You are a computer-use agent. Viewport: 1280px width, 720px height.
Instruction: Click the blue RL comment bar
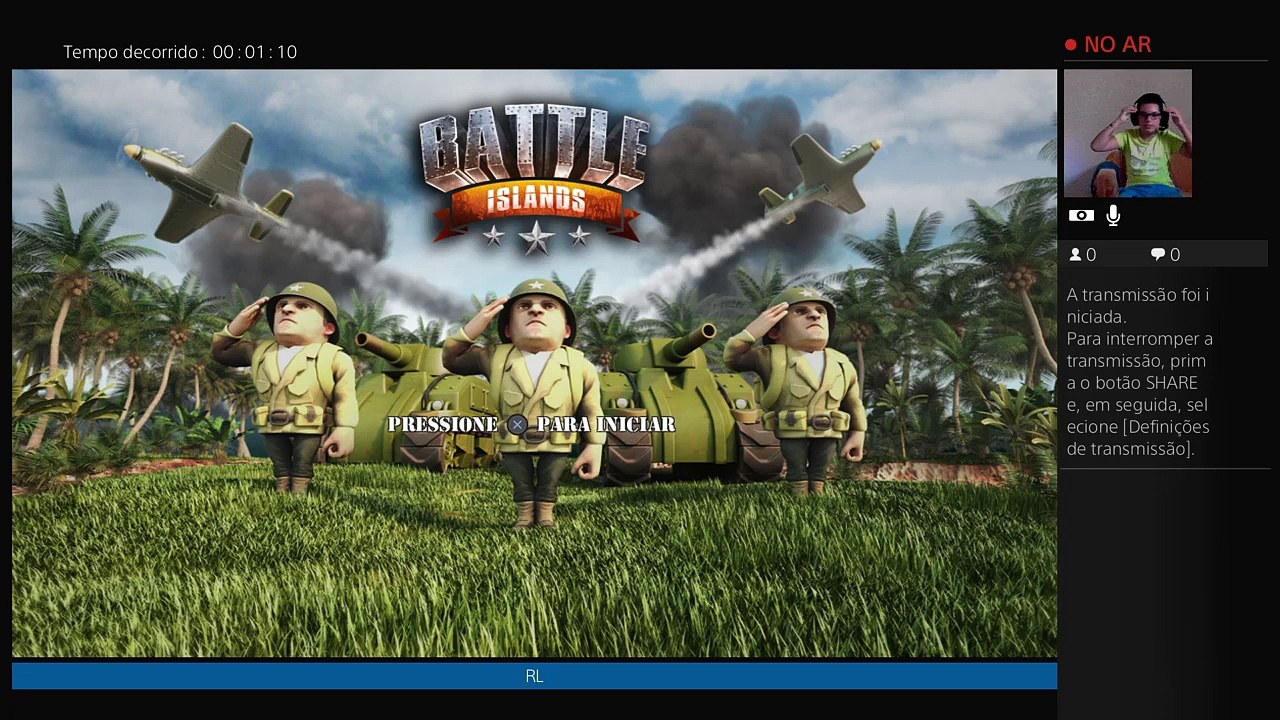coord(534,676)
